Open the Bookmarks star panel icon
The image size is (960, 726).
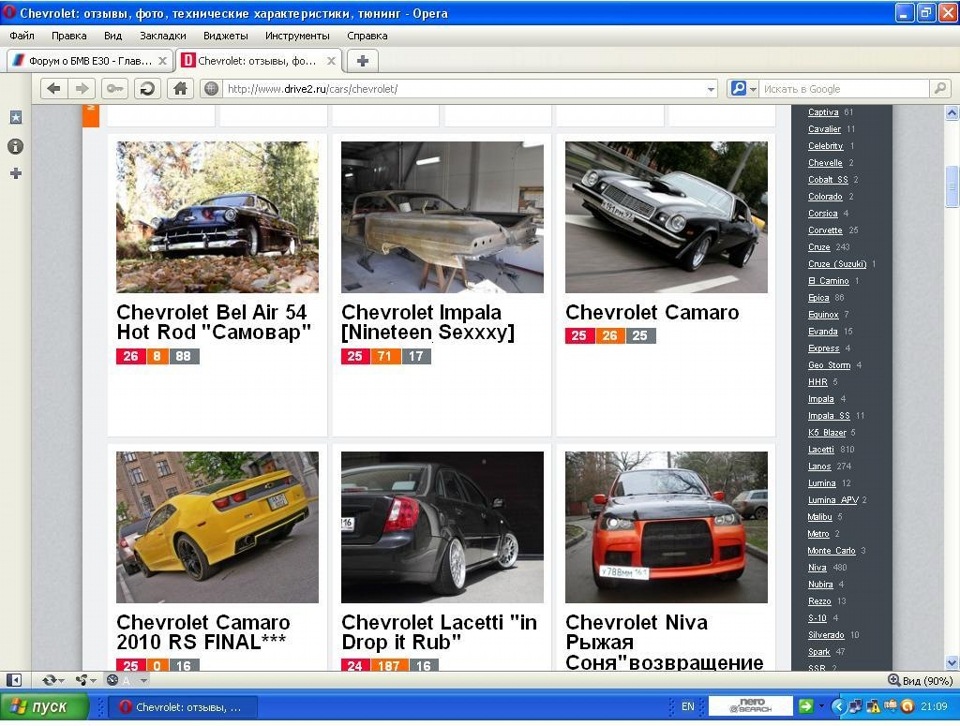15,117
